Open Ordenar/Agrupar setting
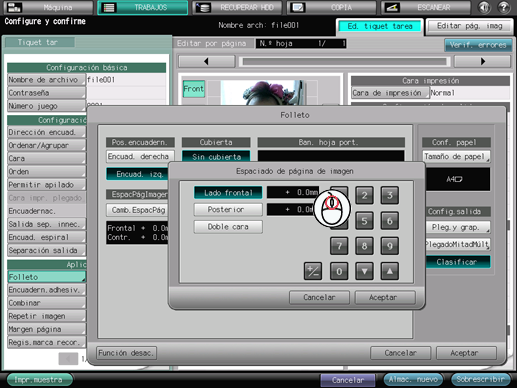The image size is (517, 388). 46,145
